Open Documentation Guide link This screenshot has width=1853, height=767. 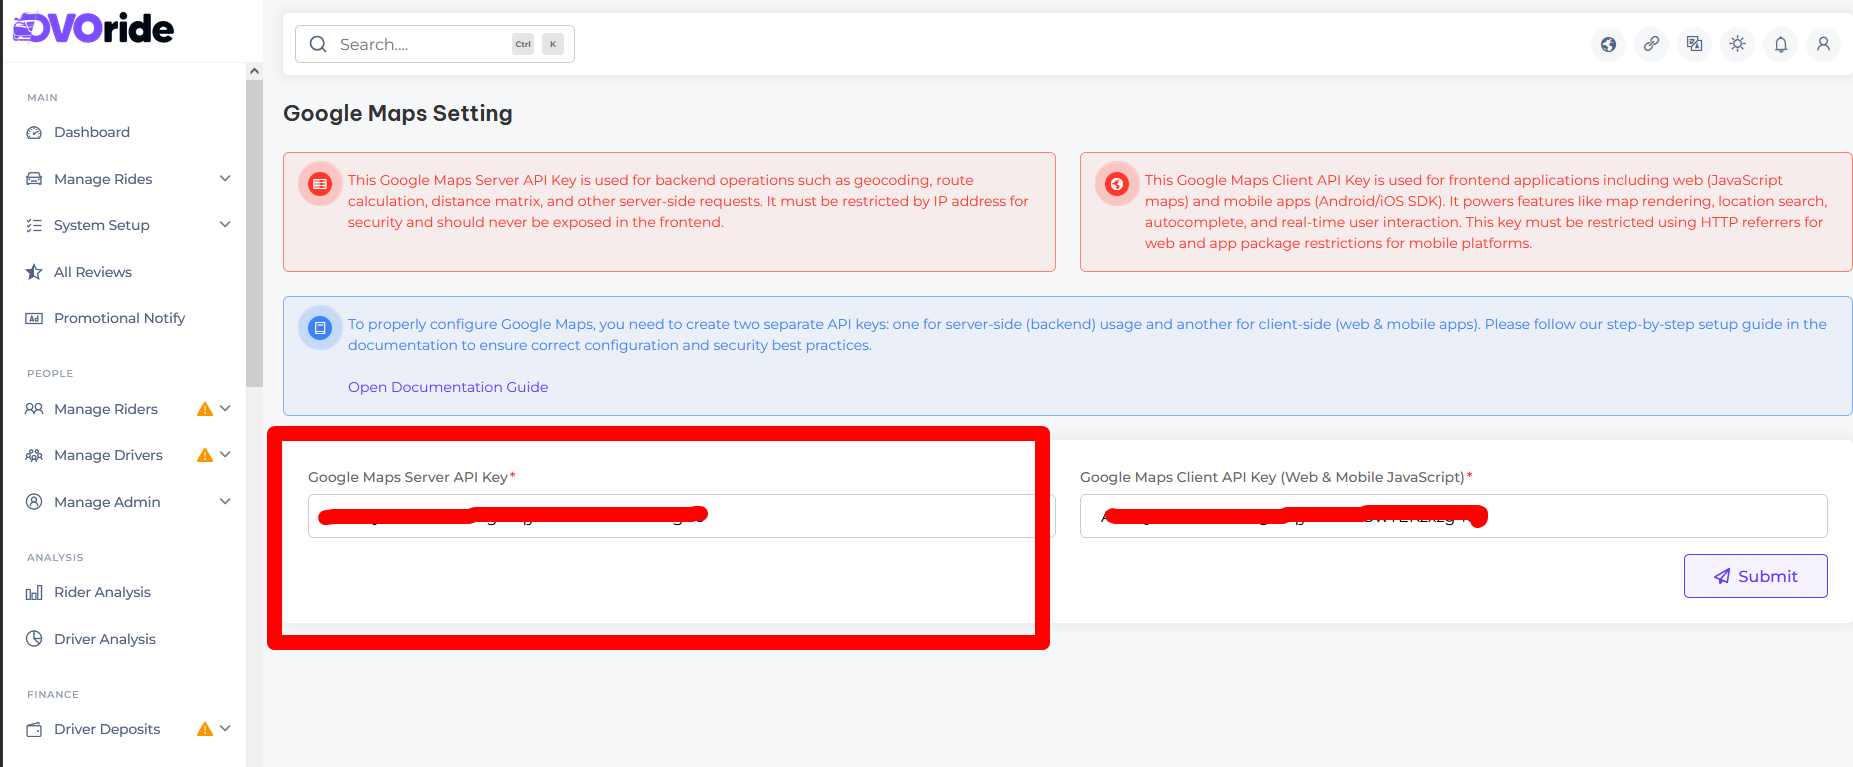pyautogui.click(x=448, y=387)
